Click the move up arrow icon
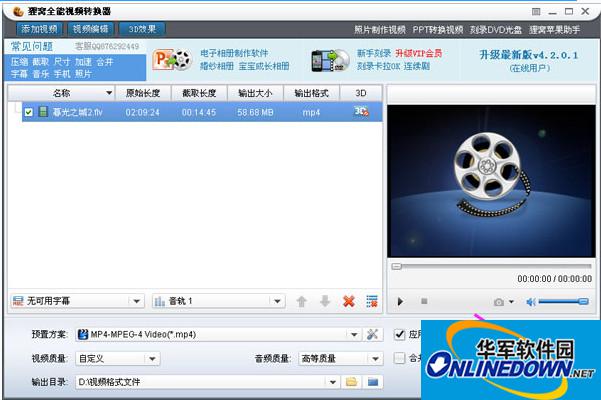Viewport: 601px width, 400px height. coord(302,302)
